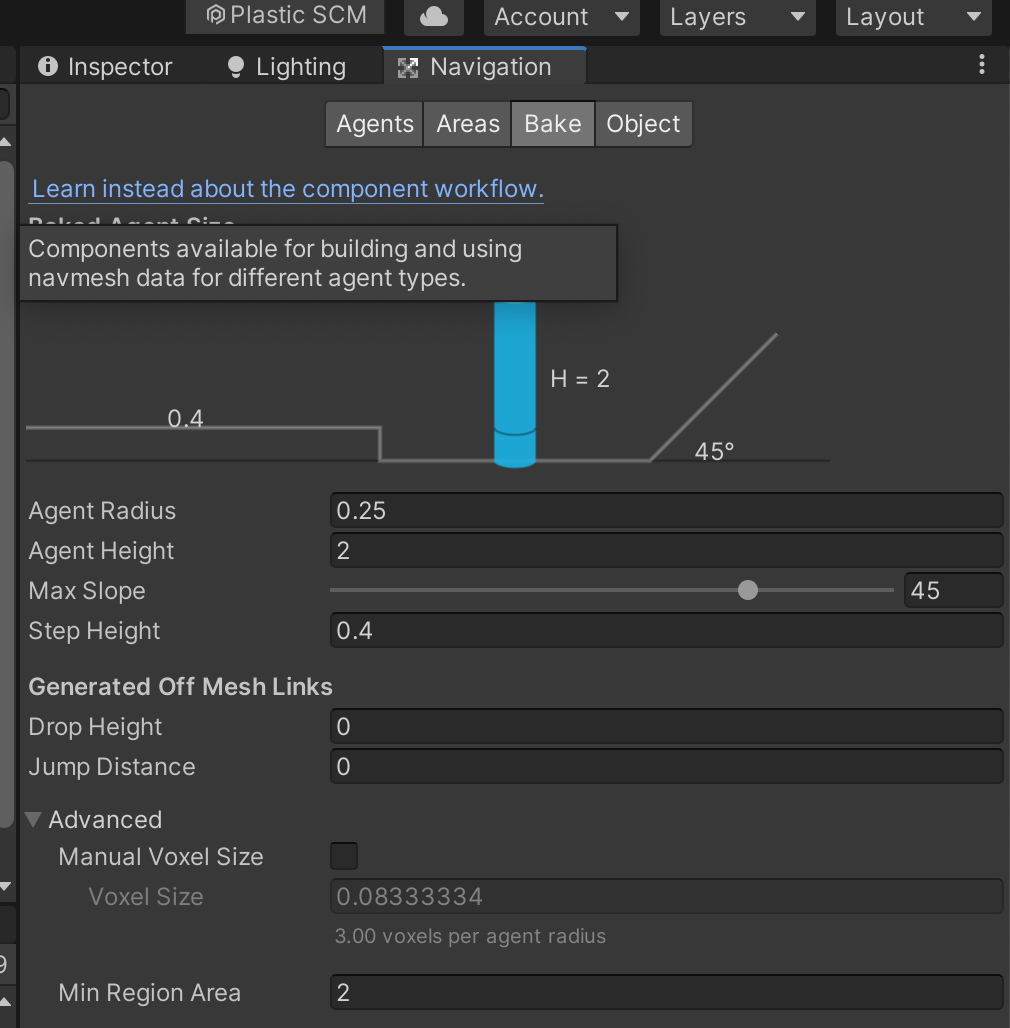Viewport: 1010px width, 1028px height.
Task: Click the Agent Radius input field
Action: [x=665, y=510]
